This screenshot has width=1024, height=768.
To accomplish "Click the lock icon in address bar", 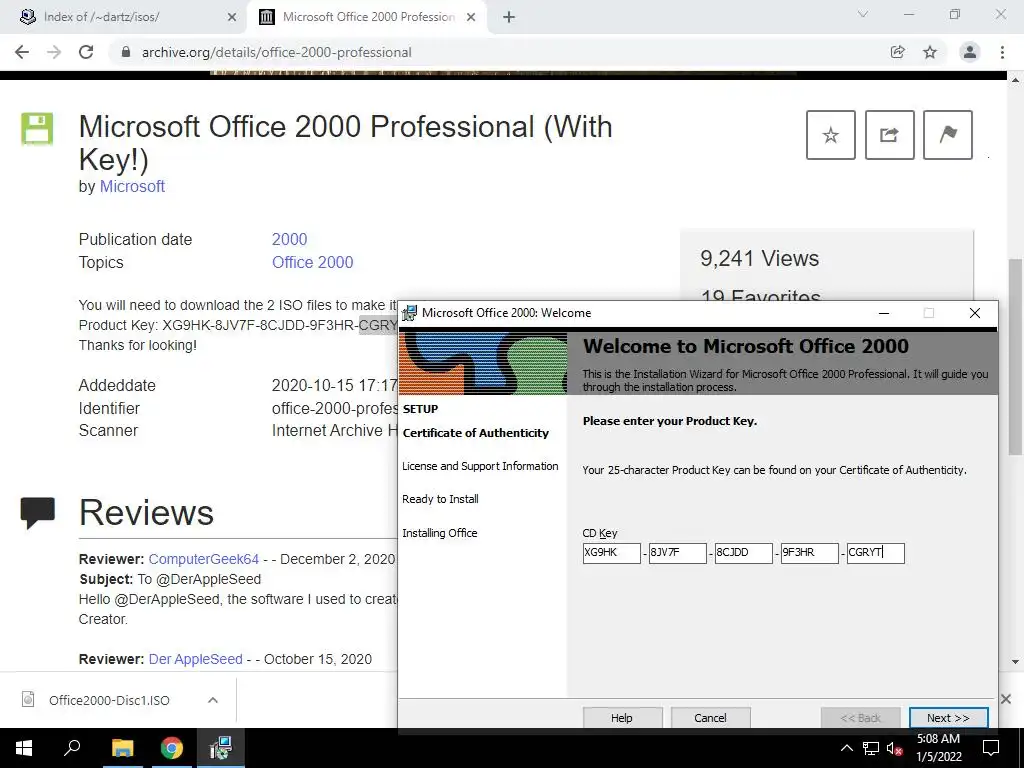I will (x=126, y=52).
